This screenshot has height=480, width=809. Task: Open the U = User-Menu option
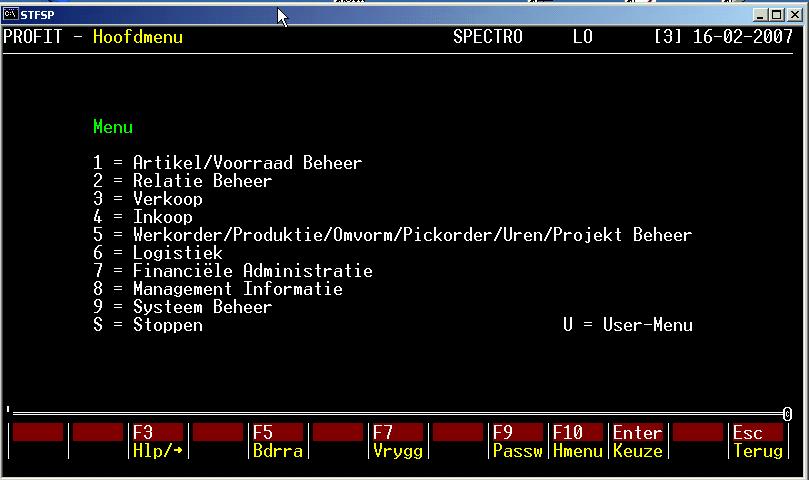(628, 325)
